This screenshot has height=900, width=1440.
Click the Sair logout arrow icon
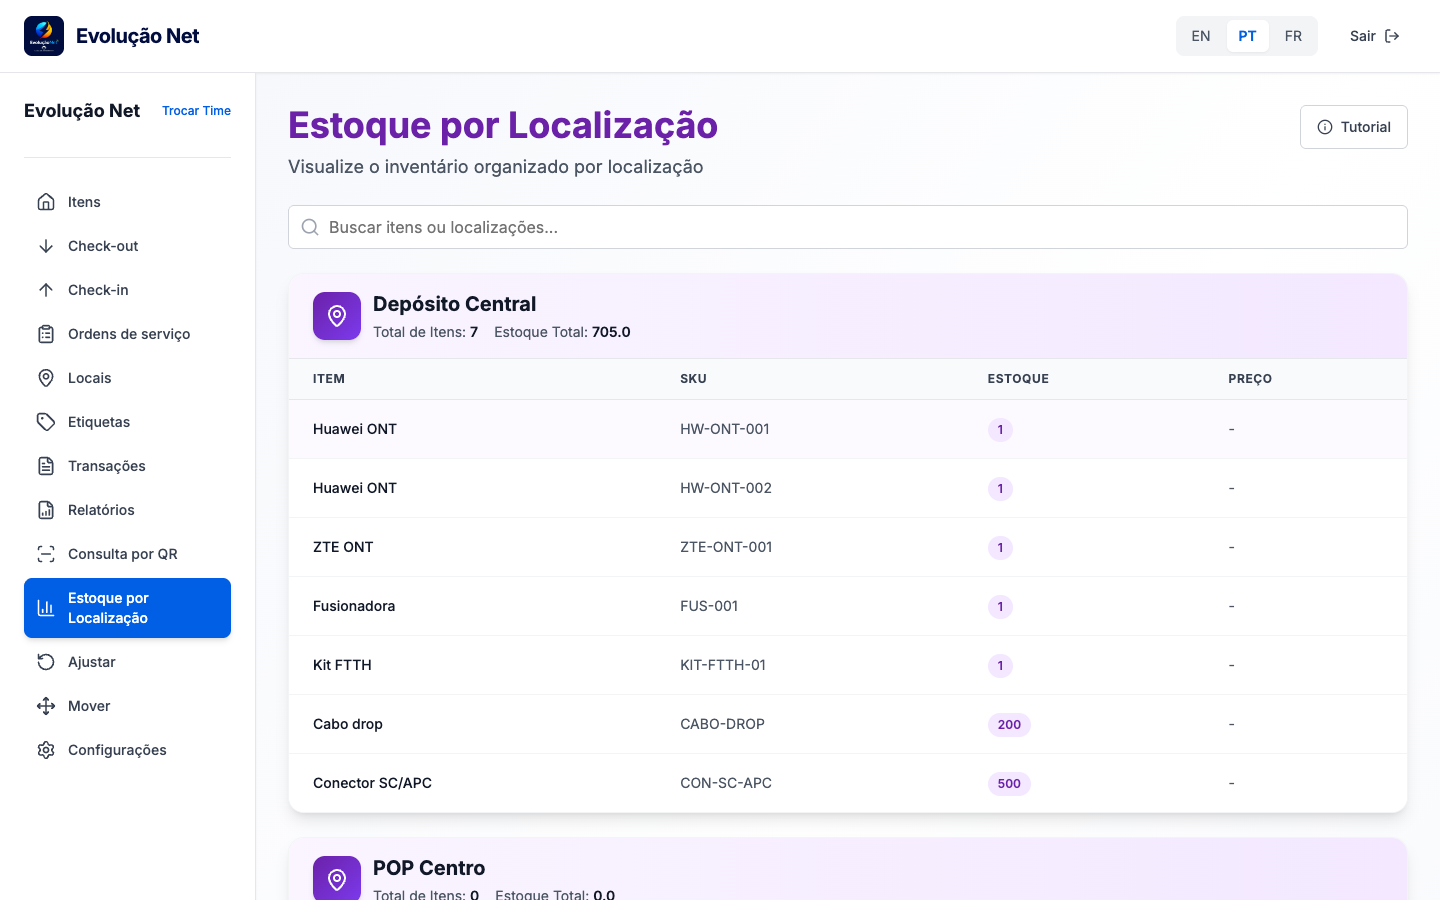pos(1392,36)
